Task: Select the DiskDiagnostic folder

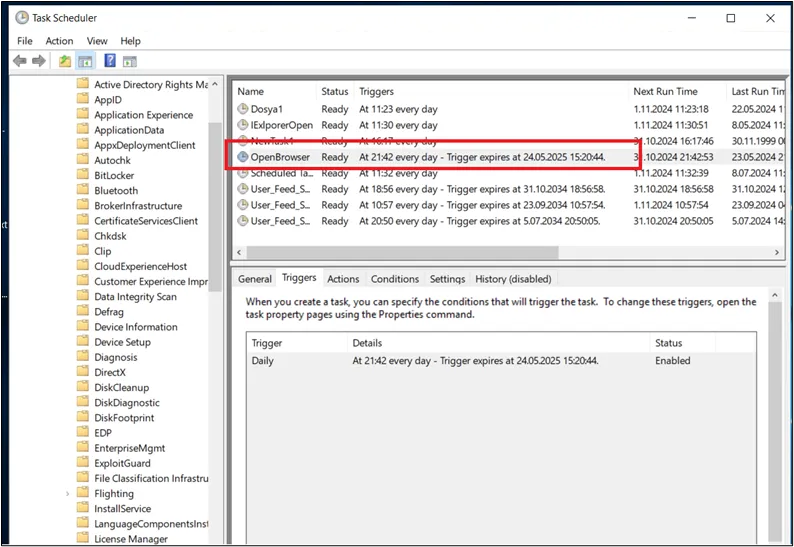Action: pos(127,403)
